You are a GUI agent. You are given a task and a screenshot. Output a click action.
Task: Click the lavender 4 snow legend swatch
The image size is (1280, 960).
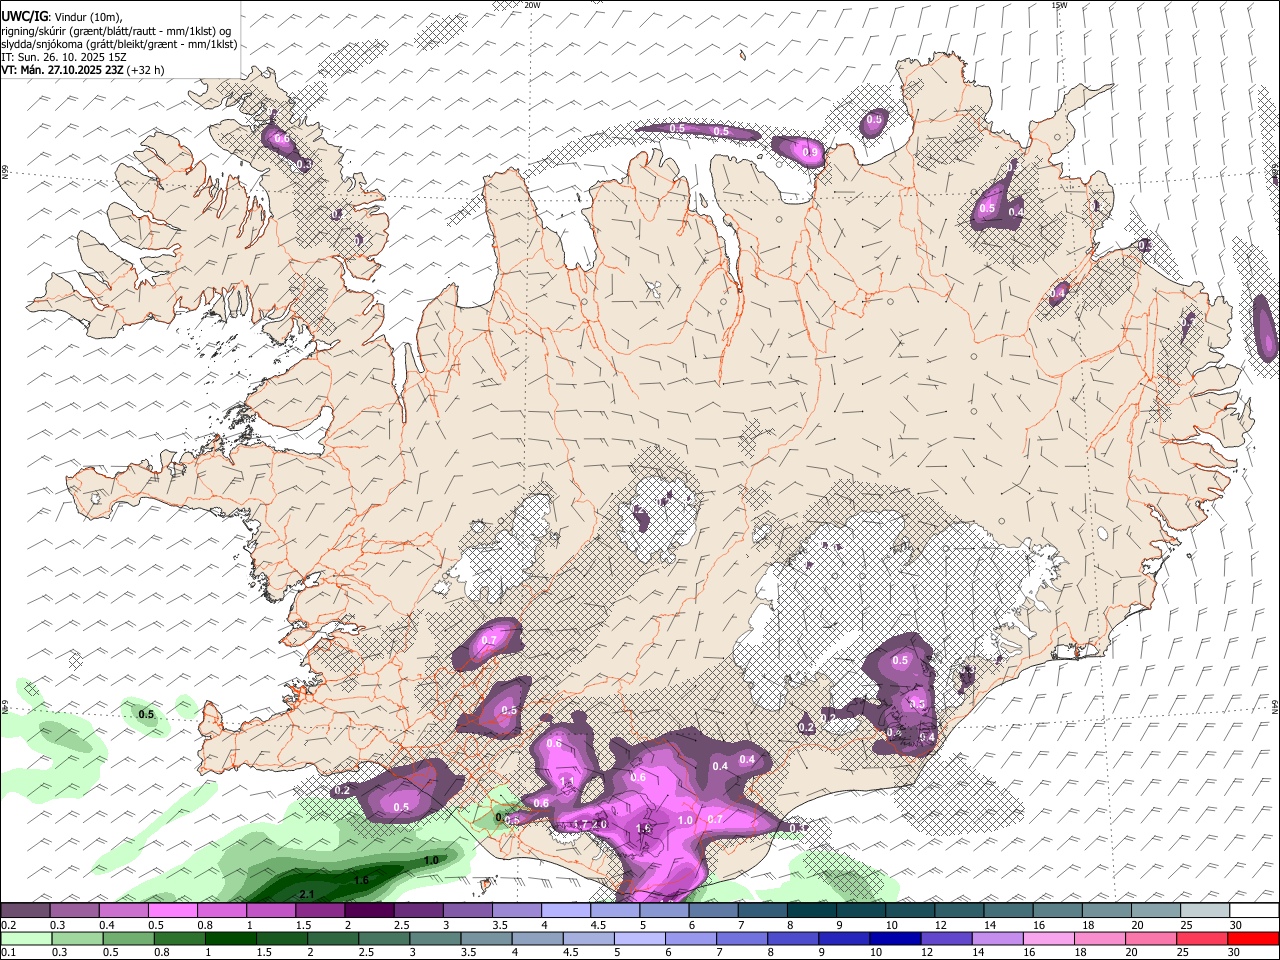tap(567, 910)
